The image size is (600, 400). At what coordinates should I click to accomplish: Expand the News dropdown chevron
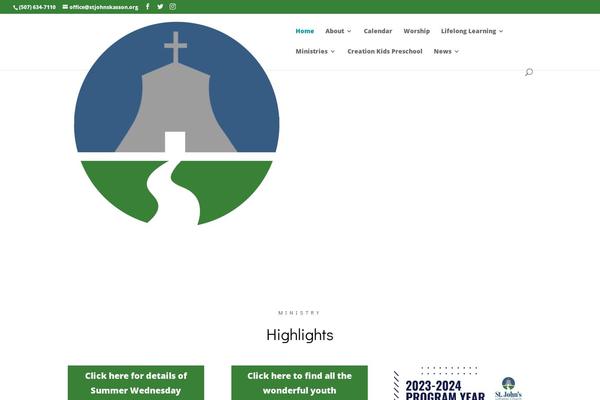point(457,52)
